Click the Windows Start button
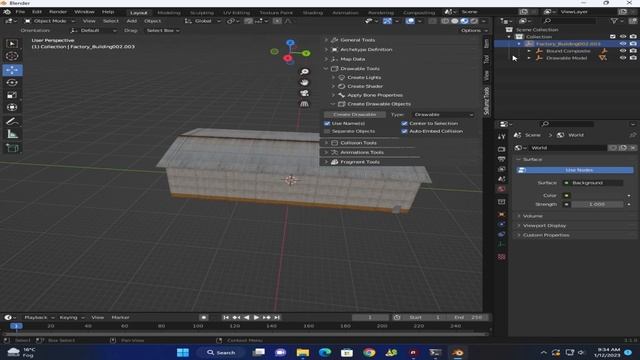The image size is (640, 360). (x=183, y=352)
